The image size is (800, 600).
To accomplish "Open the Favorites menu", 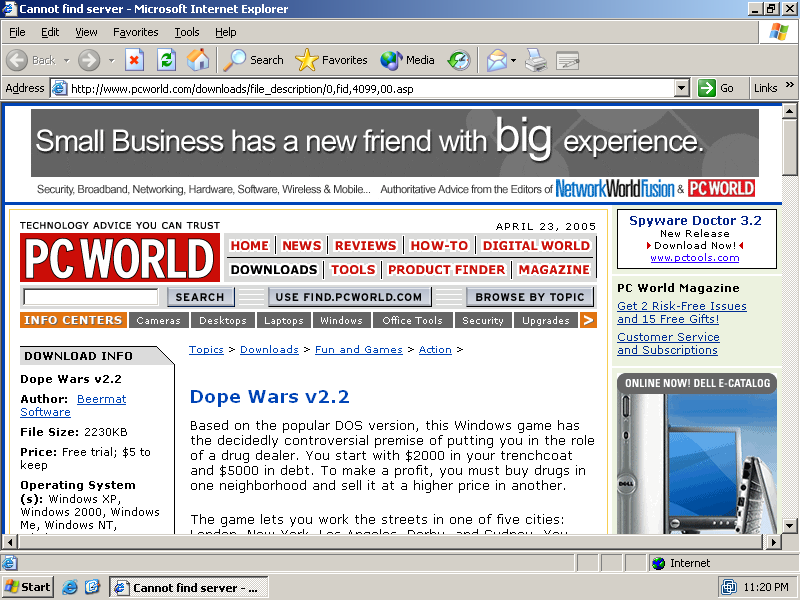I will (136, 32).
